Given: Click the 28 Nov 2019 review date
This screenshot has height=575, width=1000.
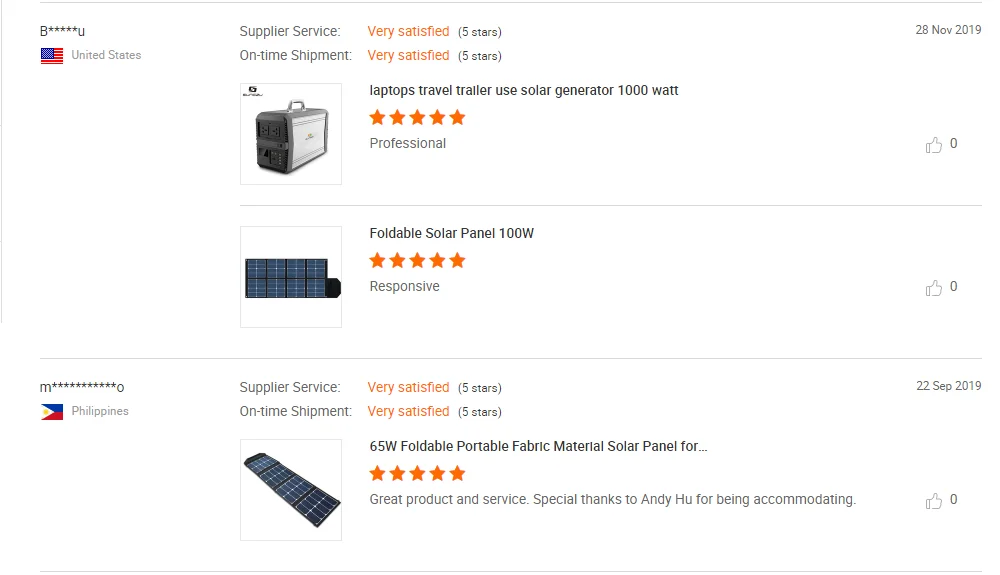Looking at the screenshot, I should click(x=948, y=30).
